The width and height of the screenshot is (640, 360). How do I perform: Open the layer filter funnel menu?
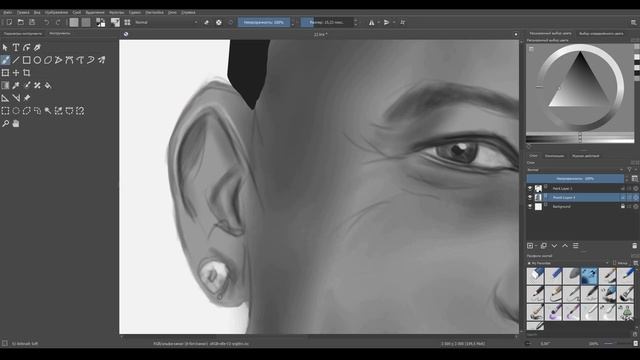click(629, 170)
